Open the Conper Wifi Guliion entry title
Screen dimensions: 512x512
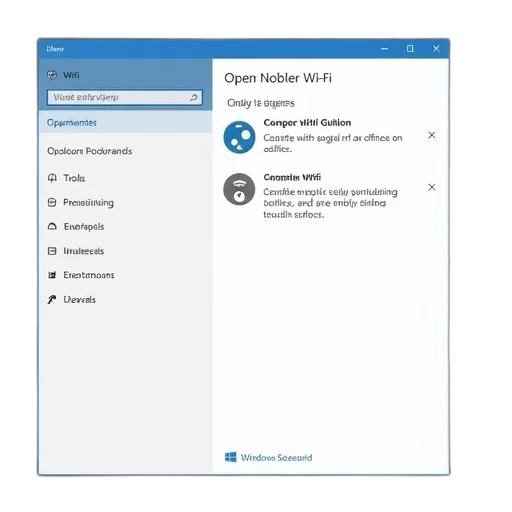click(x=307, y=123)
